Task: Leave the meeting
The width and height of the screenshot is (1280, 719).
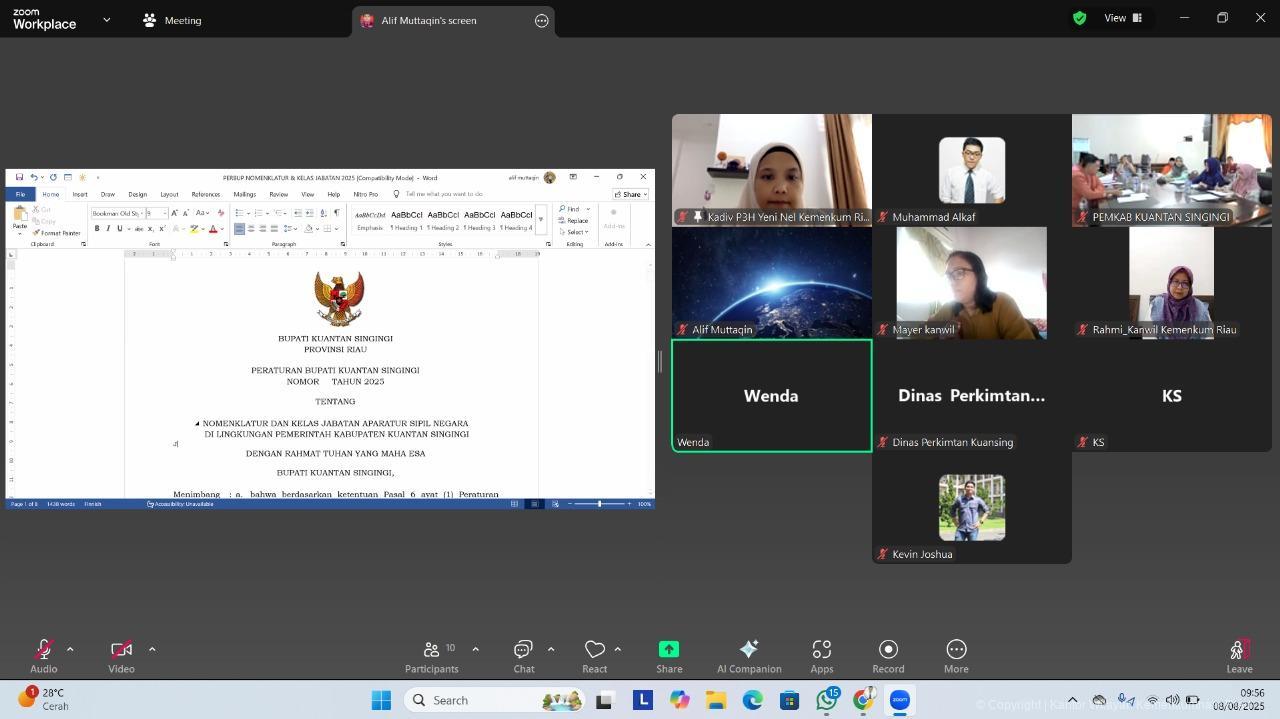Action: pos(1239,656)
